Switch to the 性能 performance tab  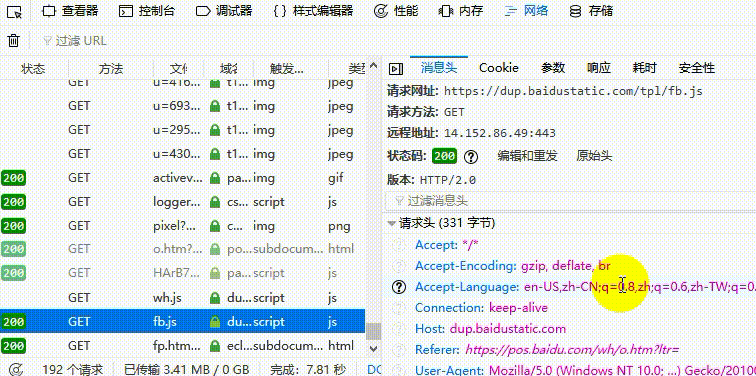point(396,11)
